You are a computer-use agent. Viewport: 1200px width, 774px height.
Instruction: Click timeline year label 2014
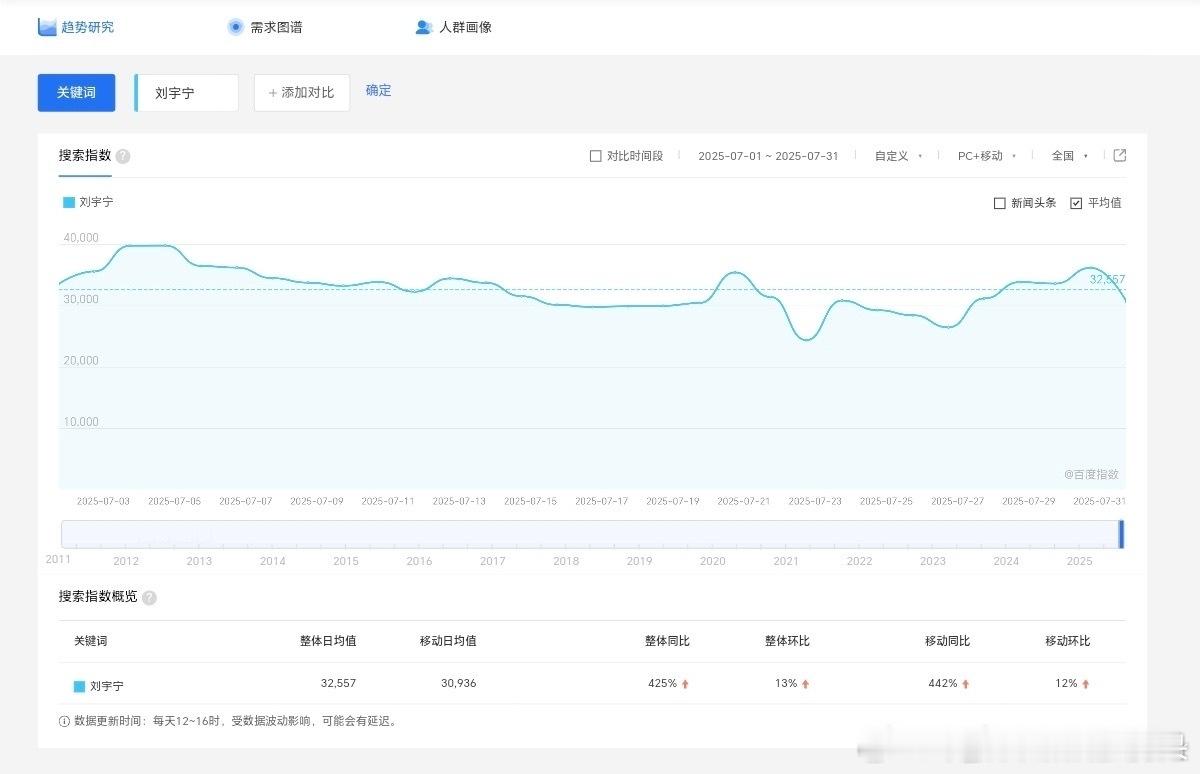pyautogui.click(x=272, y=561)
